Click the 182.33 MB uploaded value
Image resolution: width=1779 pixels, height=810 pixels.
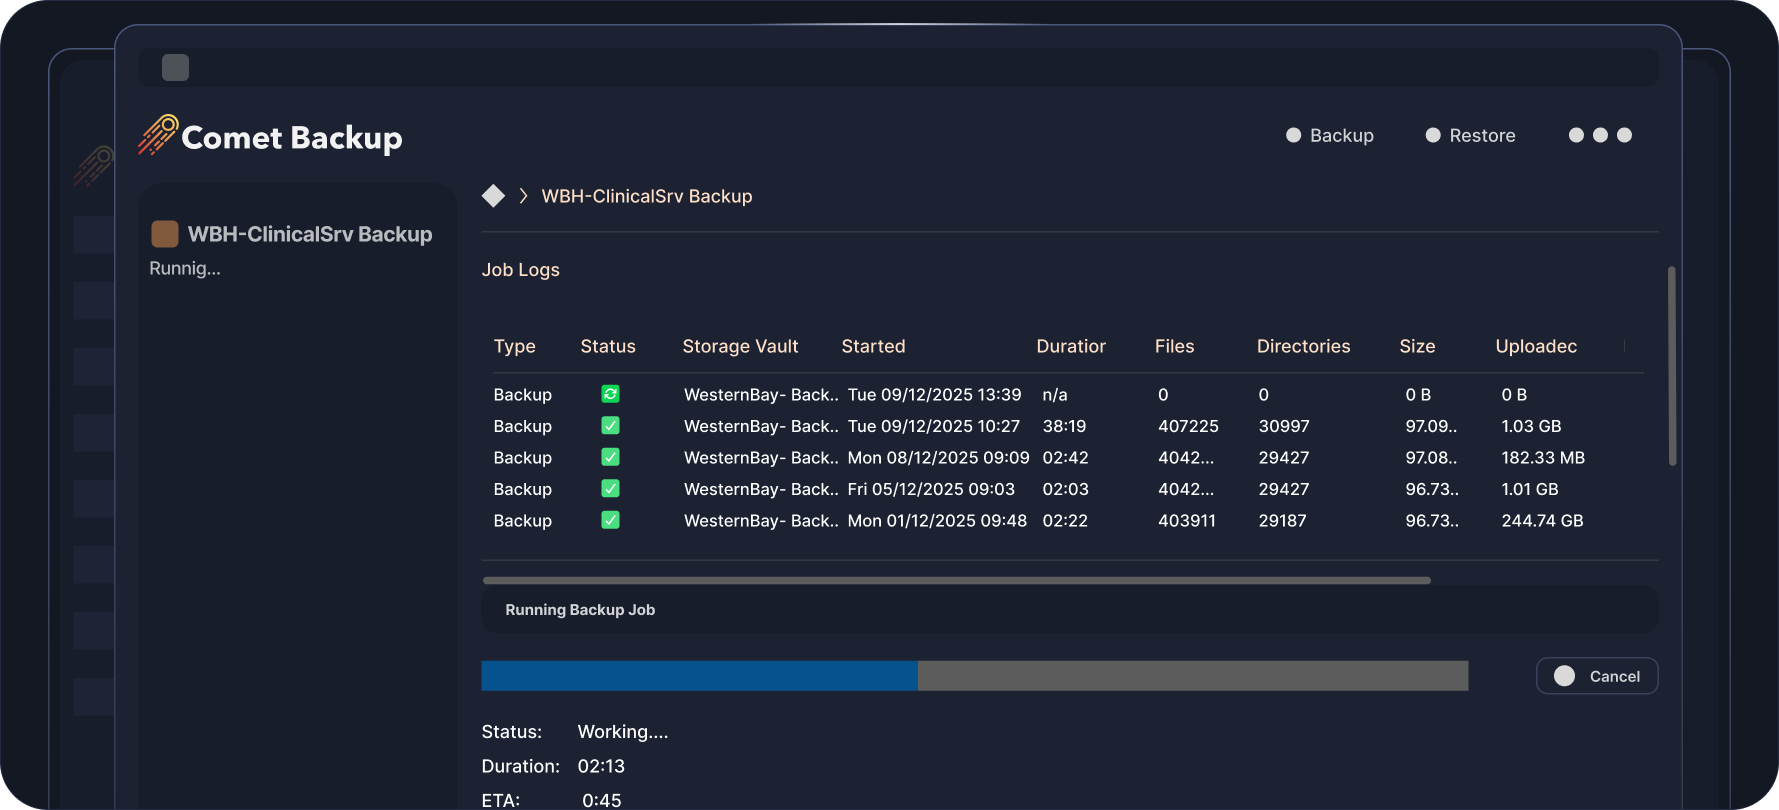click(x=1543, y=458)
